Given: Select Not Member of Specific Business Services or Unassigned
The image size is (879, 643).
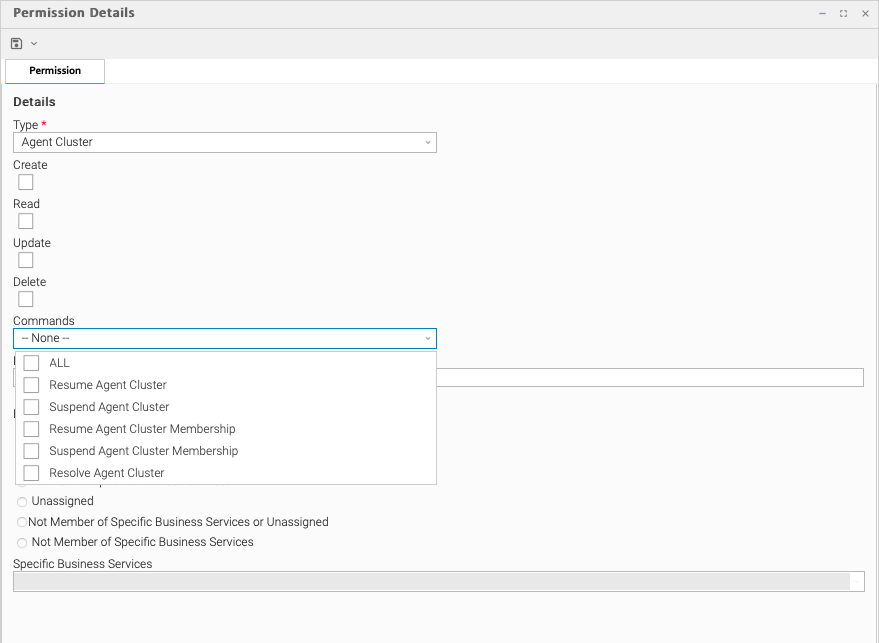Looking at the screenshot, I should [22, 522].
